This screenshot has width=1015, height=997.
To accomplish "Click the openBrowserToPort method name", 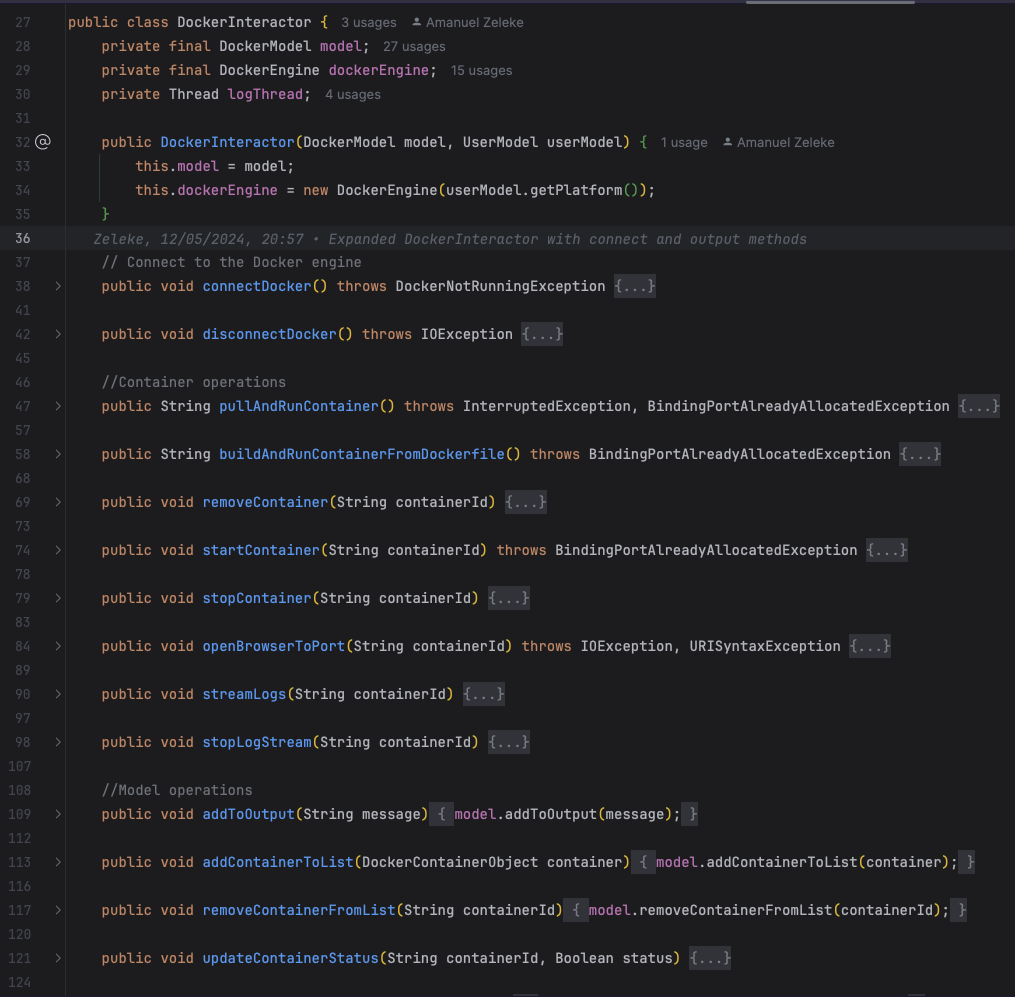I will [274, 645].
